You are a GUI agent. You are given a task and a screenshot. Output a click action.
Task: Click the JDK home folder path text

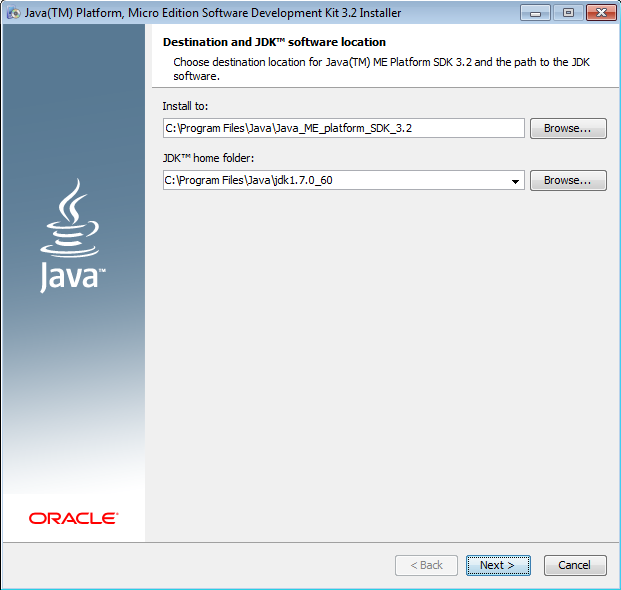[248, 180]
